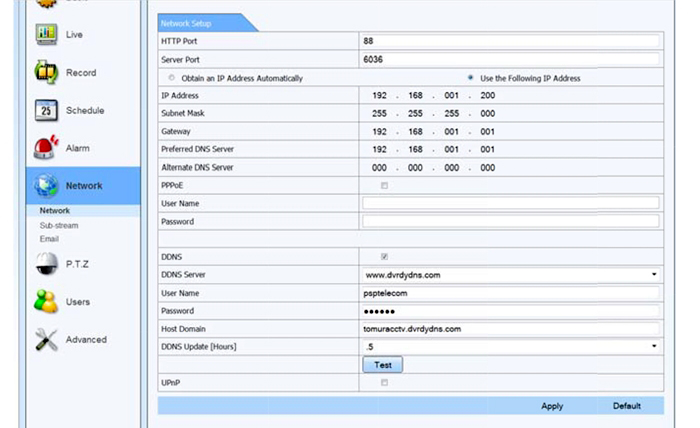The image size is (700, 428).
Task: Click the DDNS Password field
Action: (x=511, y=311)
